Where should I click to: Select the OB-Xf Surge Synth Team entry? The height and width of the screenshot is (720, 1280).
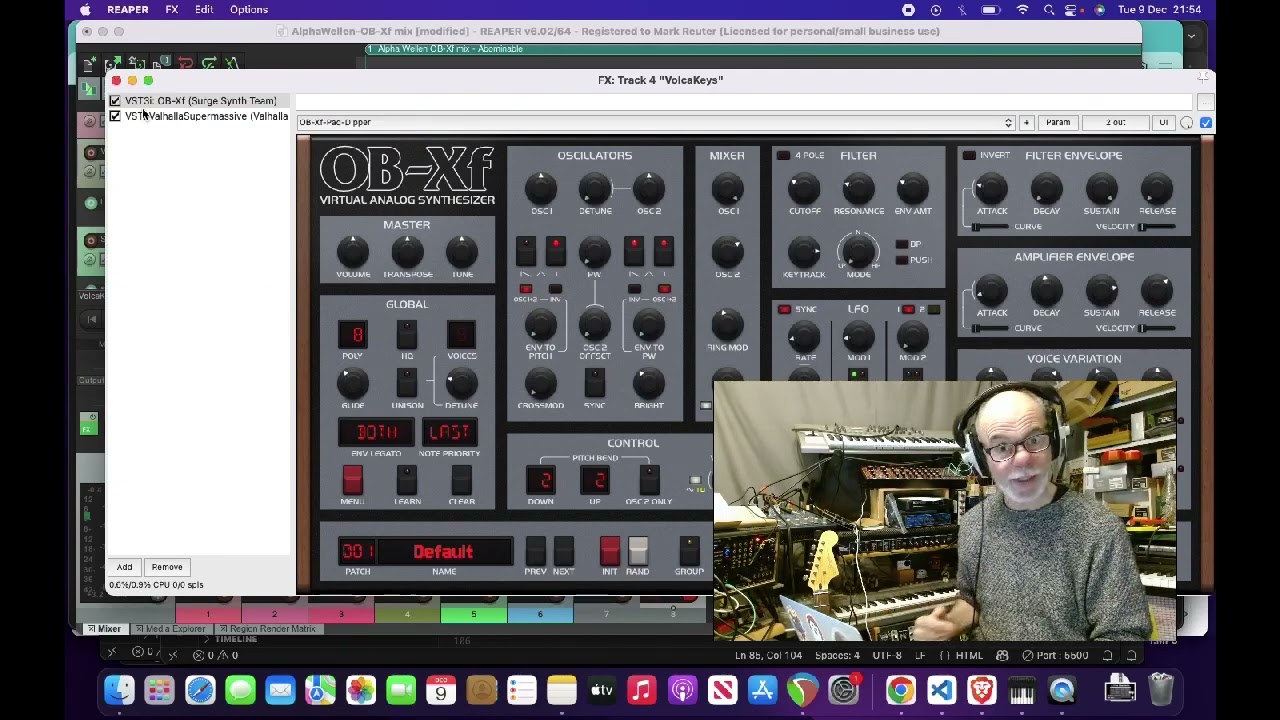pos(200,101)
